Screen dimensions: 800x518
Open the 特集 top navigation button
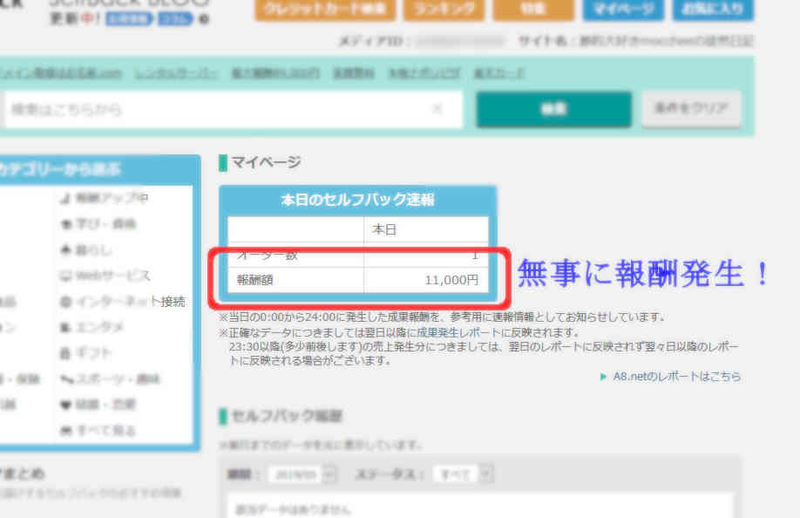(x=533, y=9)
